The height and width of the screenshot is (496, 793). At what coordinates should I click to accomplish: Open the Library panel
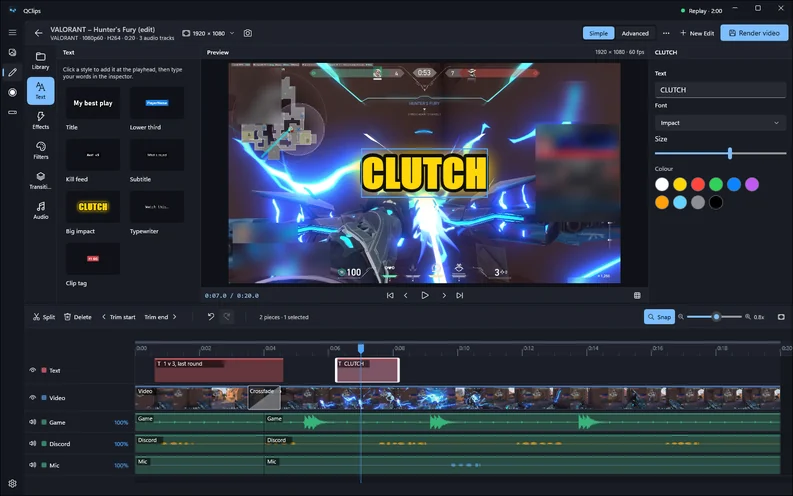[x=40, y=61]
